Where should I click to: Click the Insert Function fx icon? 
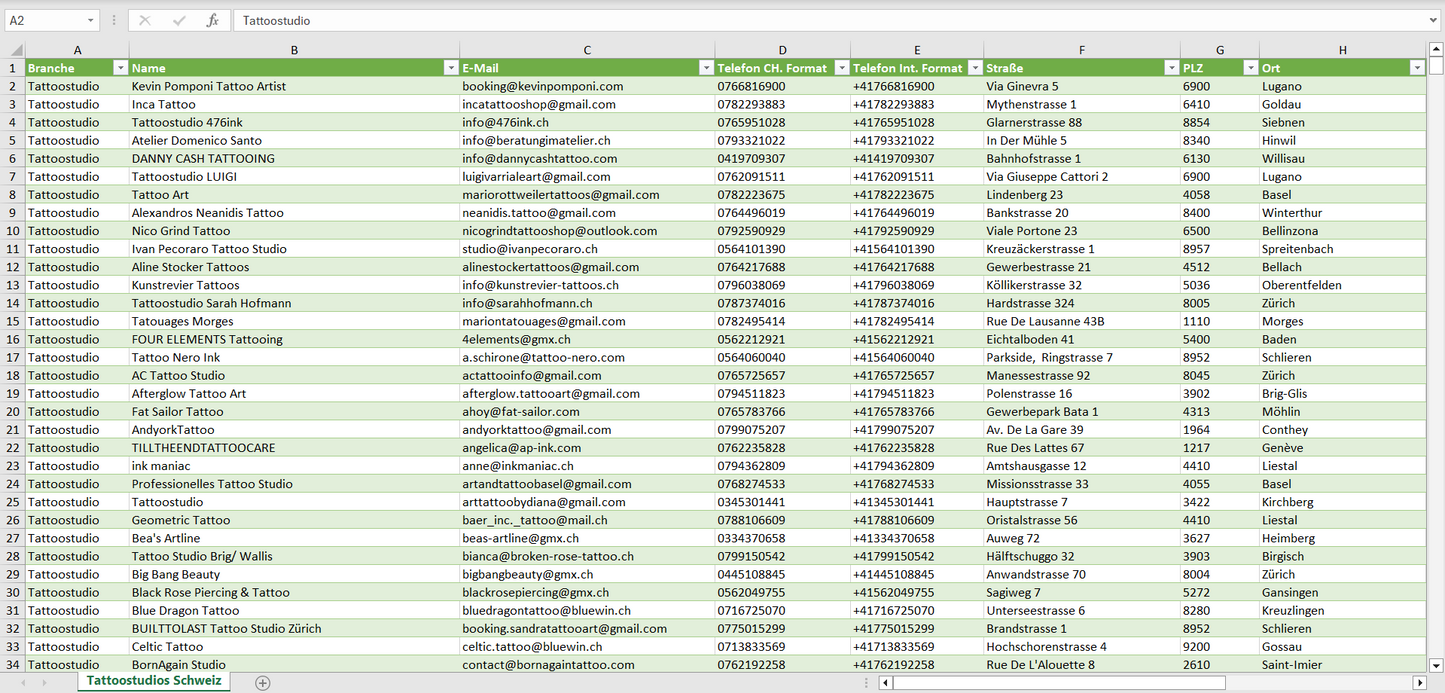pos(212,20)
